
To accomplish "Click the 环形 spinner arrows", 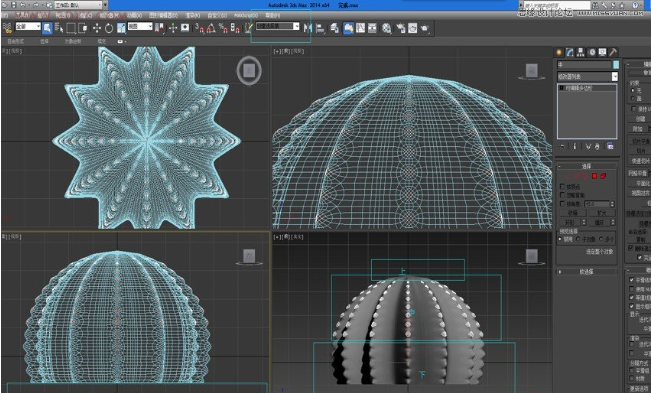I will (x=584, y=223).
